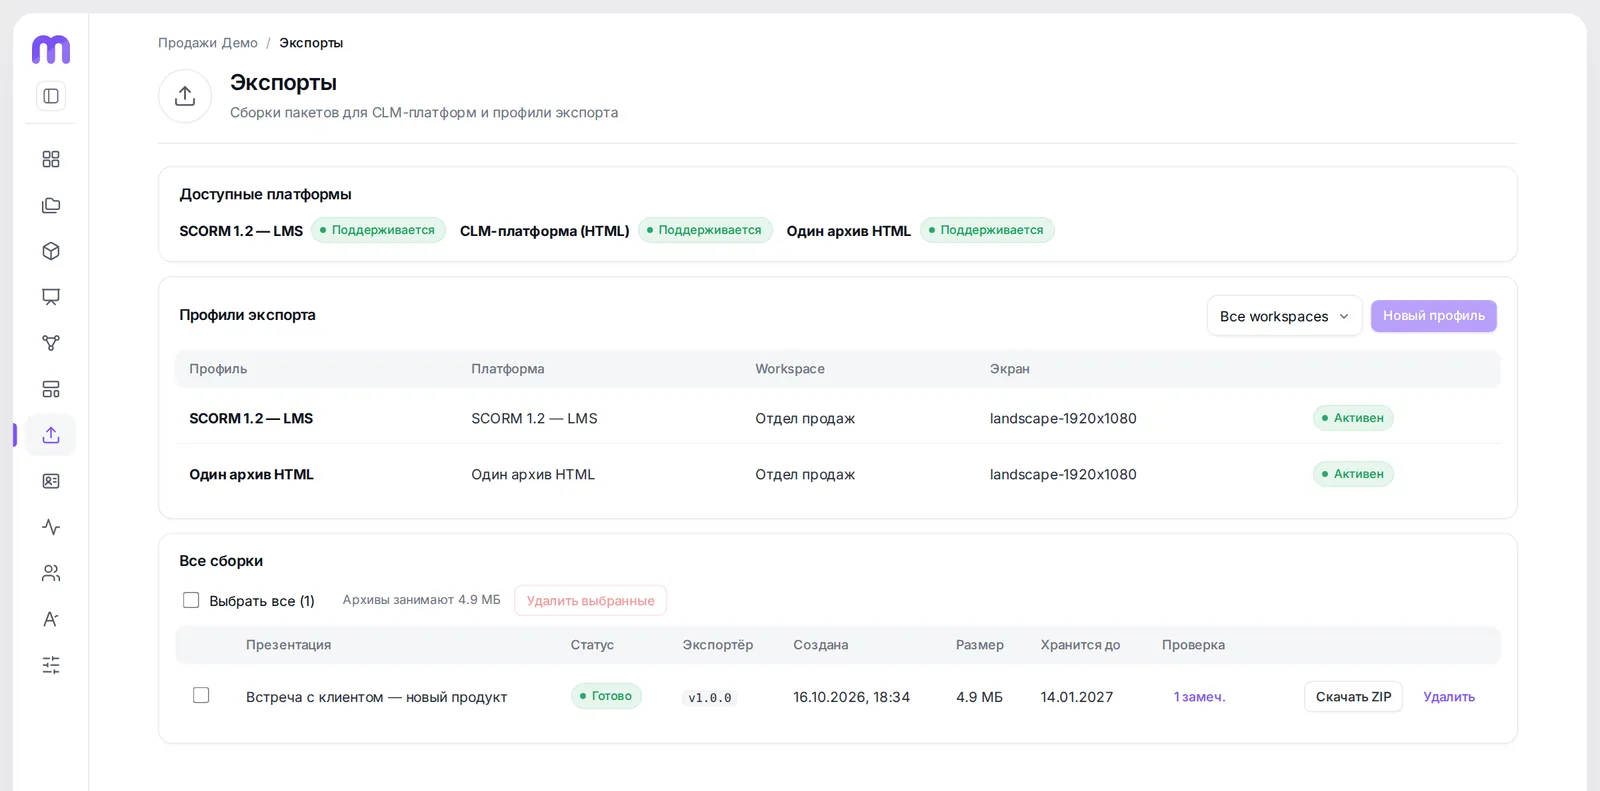Tick the checkbox for 'Встреча с клиентом' row
This screenshot has height=791, width=1600.
[x=201, y=695]
